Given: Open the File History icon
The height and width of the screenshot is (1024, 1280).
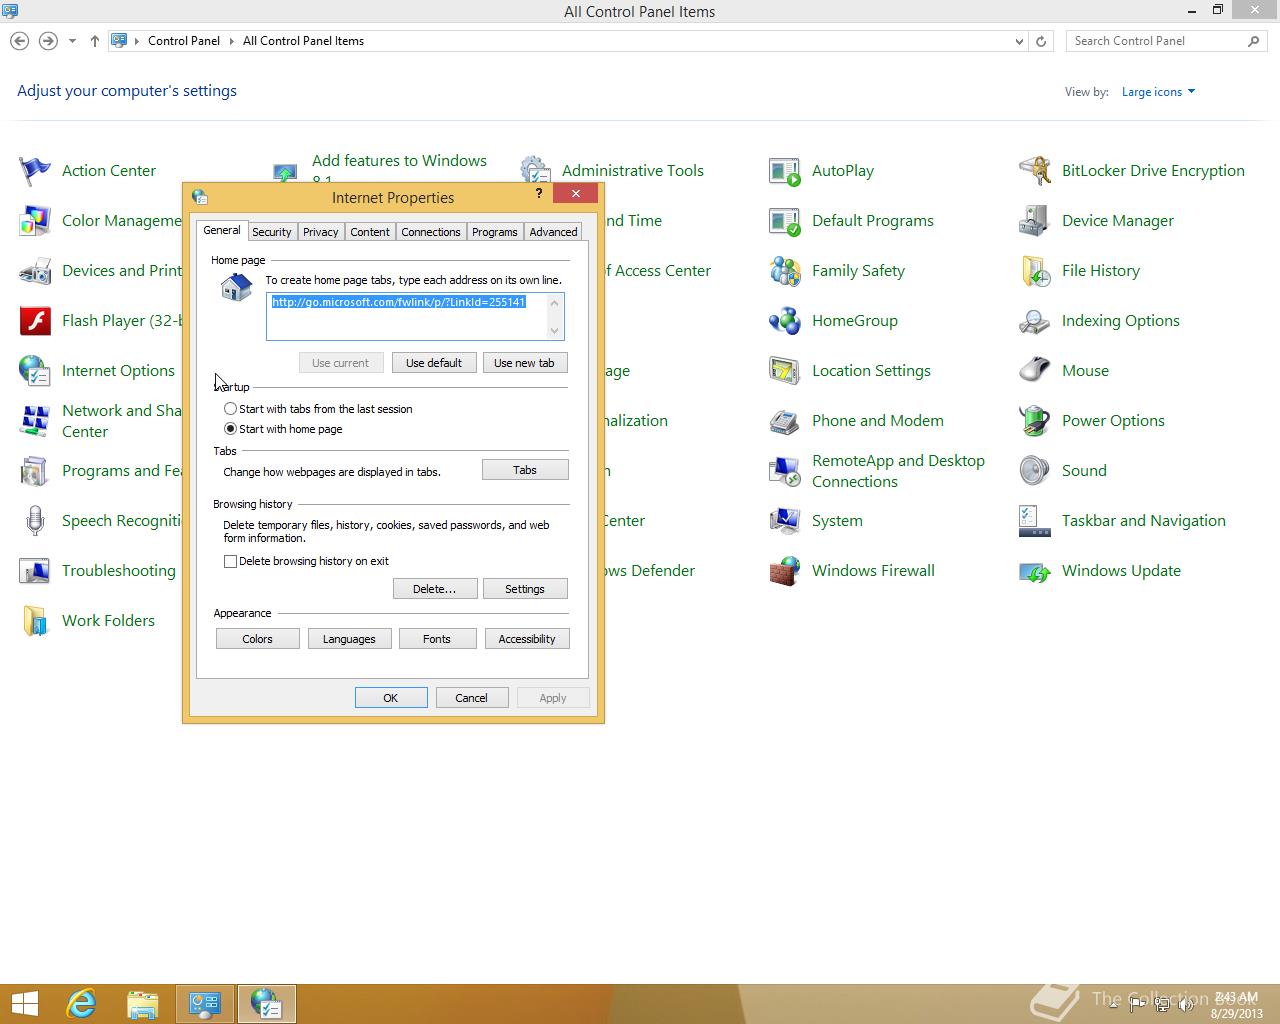Looking at the screenshot, I should (x=1035, y=271).
